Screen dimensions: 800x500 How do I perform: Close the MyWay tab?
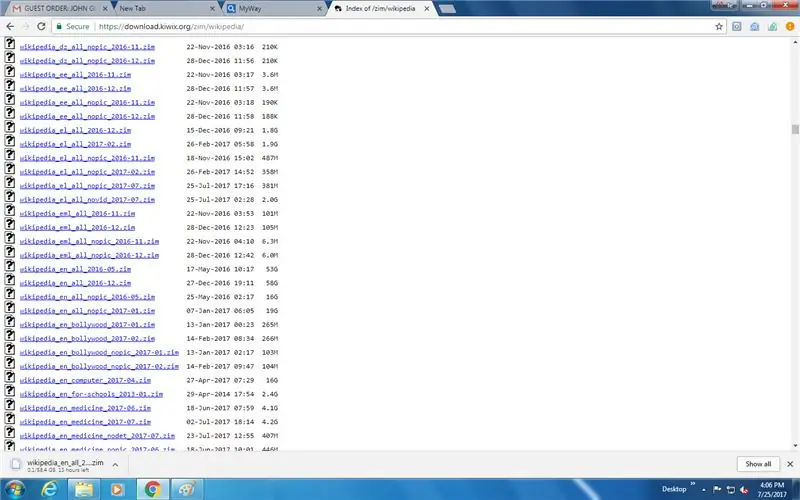pyautogui.click(x=319, y=9)
